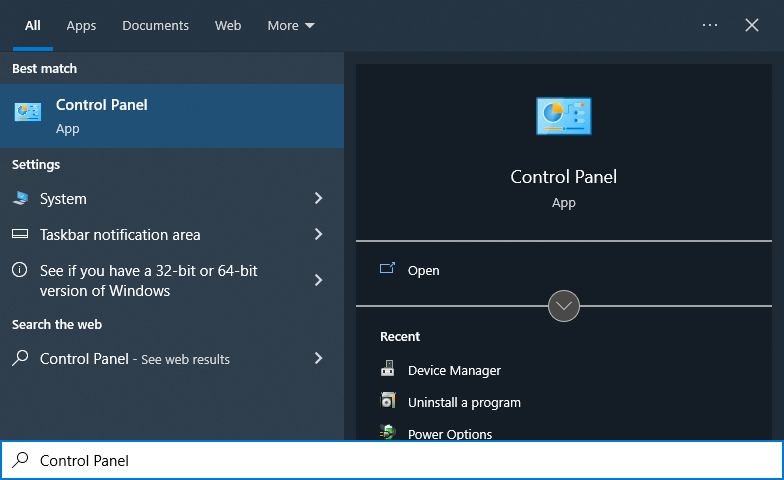This screenshot has height=480, width=784.
Task: Close the search panel with X
Action: (752, 25)
